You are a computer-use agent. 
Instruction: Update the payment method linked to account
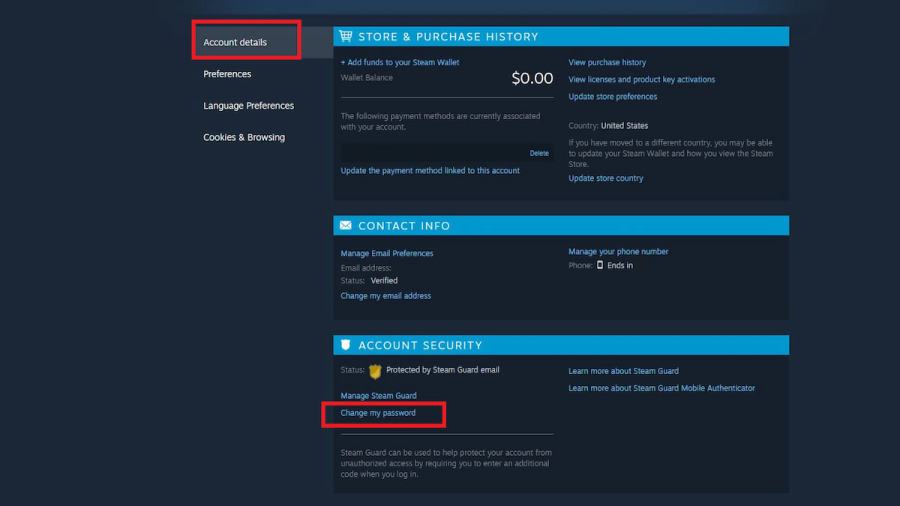(x=430, y=170)
